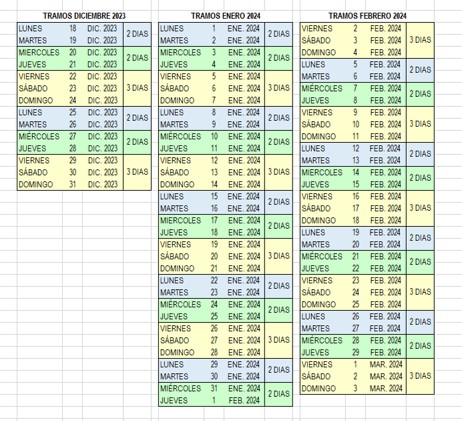Select the LUNES 1 ENE. 2024 cell
This screenshot has width=462, height=421.
point(212,29)
